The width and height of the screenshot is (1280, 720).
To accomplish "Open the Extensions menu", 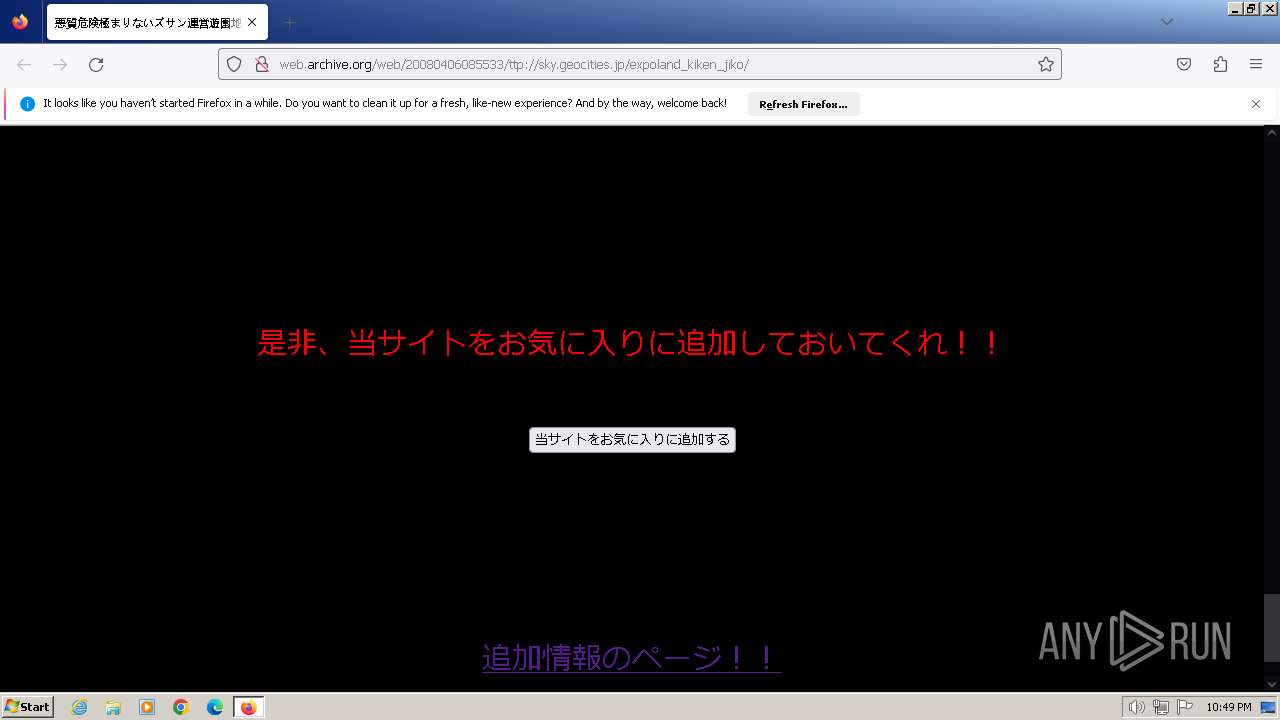I will [1220, 64].
